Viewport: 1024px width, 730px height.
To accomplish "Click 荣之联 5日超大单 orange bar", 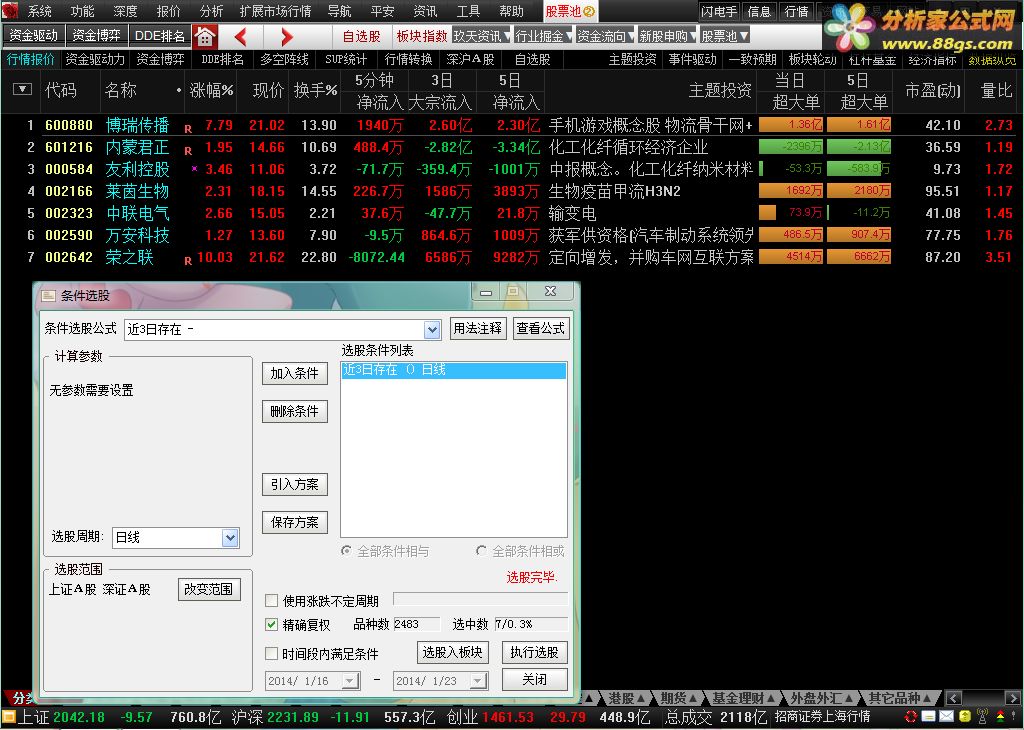I will pos(859,257).
